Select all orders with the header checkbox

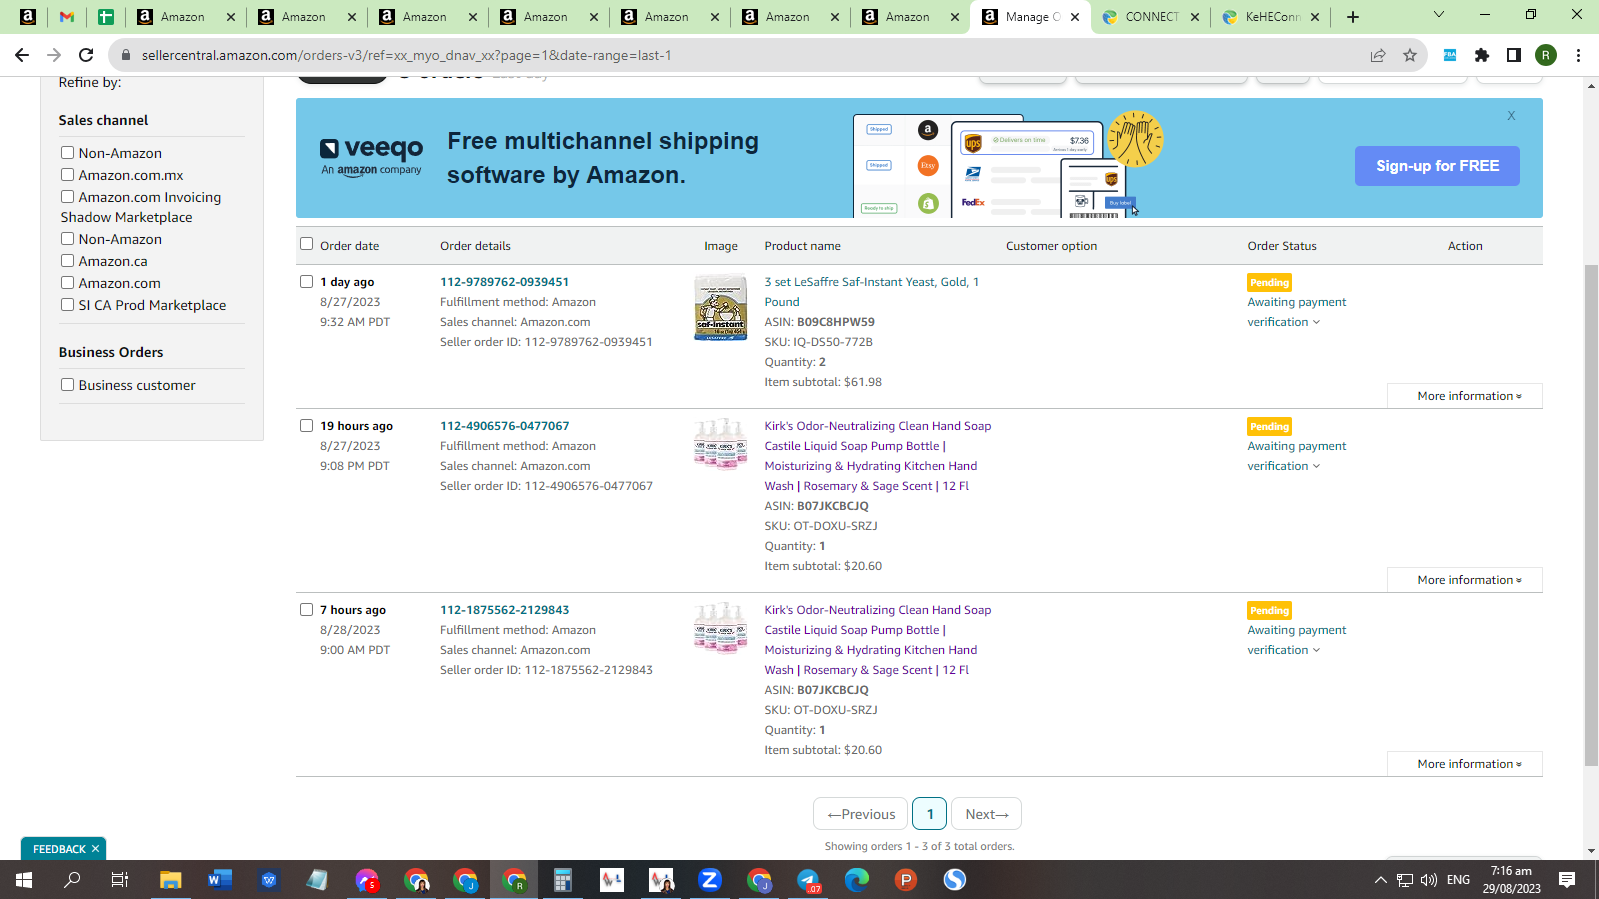click(306, 244)
